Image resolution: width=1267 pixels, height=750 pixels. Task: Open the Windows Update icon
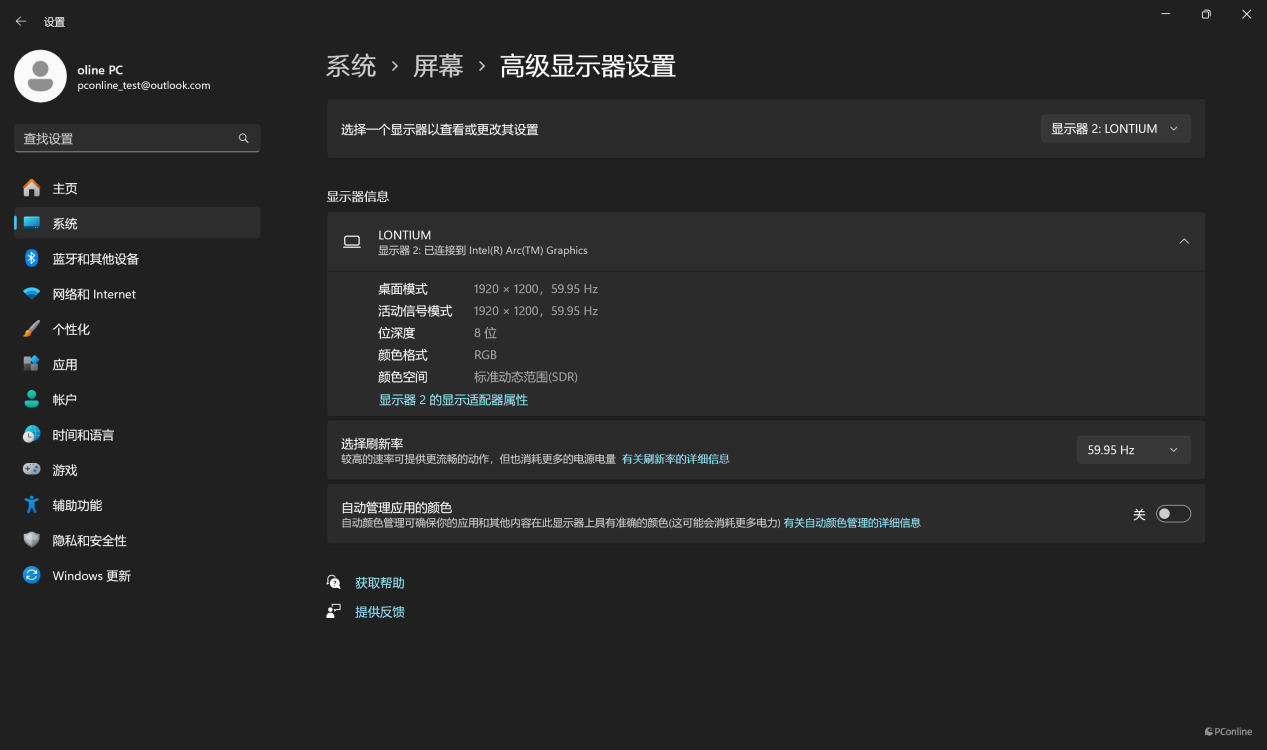pyautogui.click(x=32, y=576)
